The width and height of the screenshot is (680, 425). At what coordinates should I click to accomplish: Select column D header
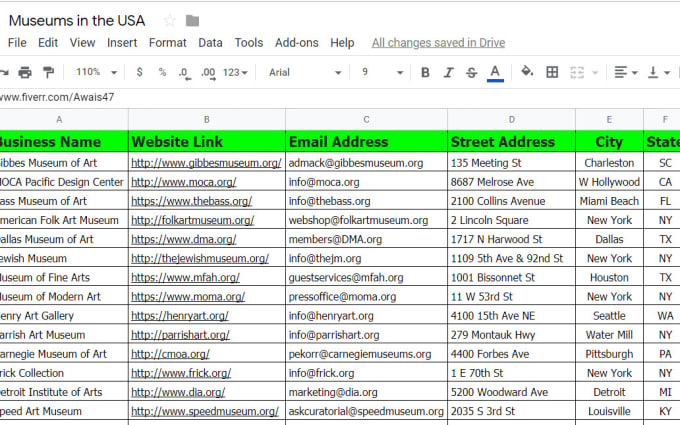pyautogui.click(x=512, y=120)
